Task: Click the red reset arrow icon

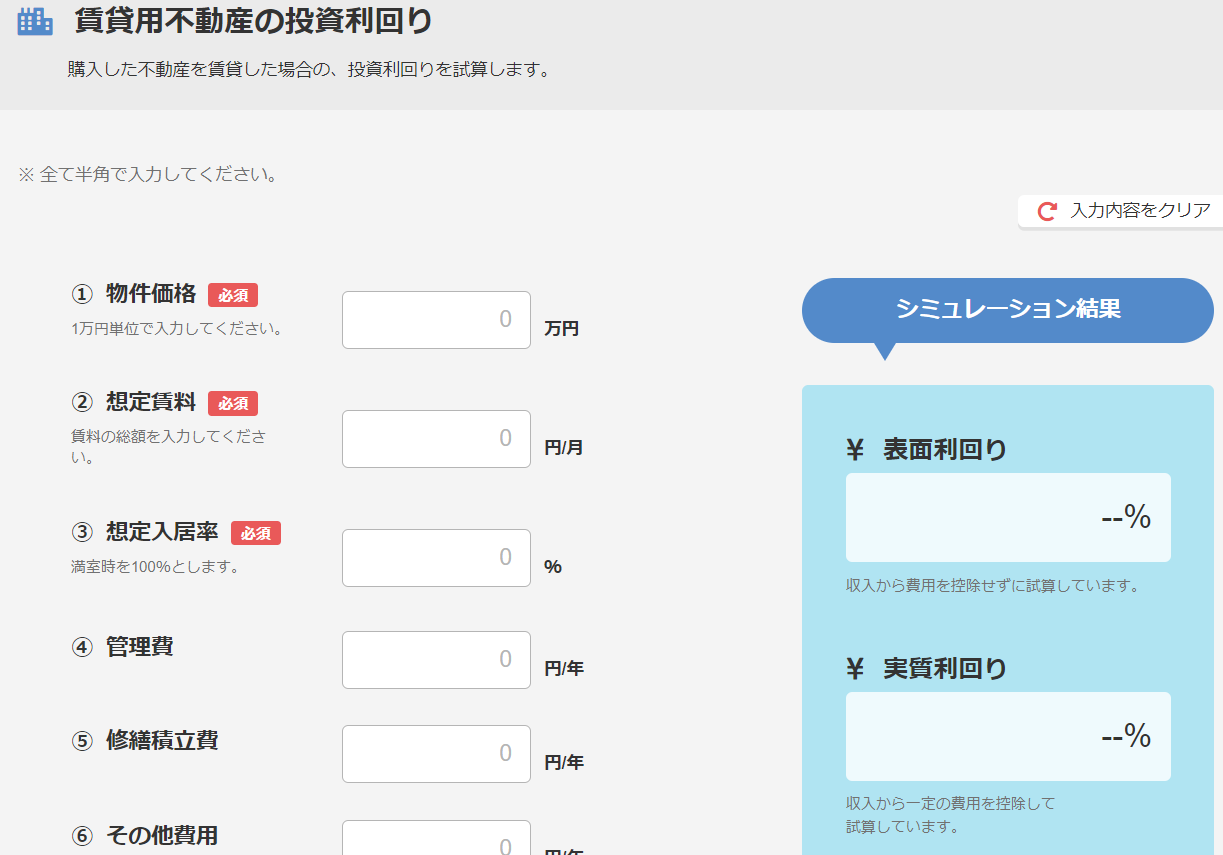Action: tap(1047, 211)
